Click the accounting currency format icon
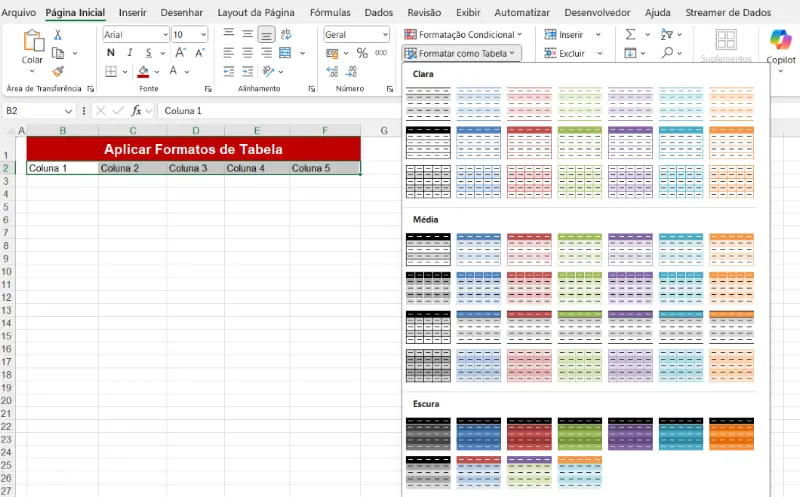The height and width of the screenshot is (497, 800). click(332, 53)
